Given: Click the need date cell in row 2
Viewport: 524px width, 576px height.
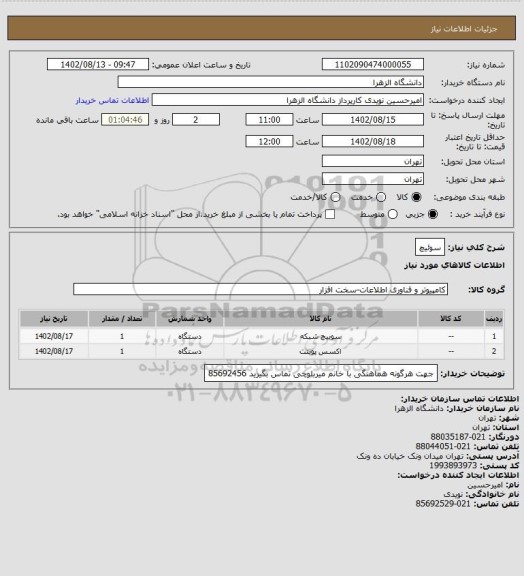Looking at the screenshot, I should tap(54, 351).
